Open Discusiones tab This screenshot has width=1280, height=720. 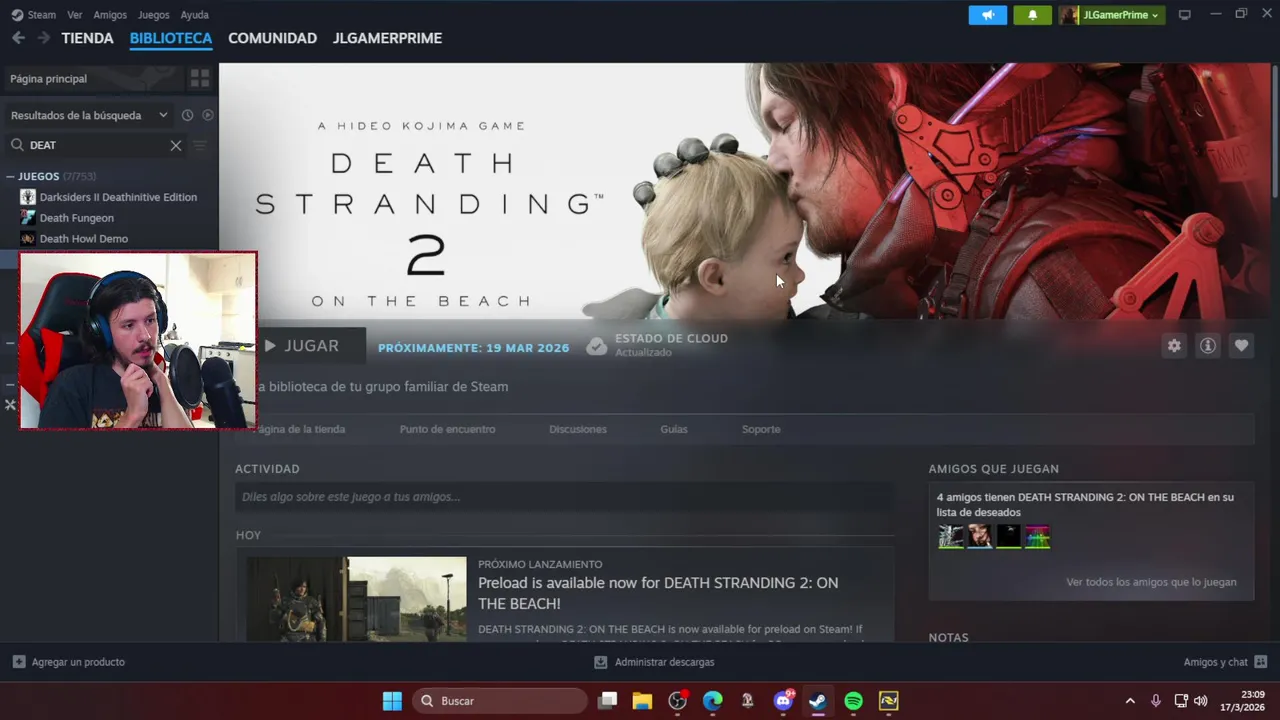click(578, 429)
